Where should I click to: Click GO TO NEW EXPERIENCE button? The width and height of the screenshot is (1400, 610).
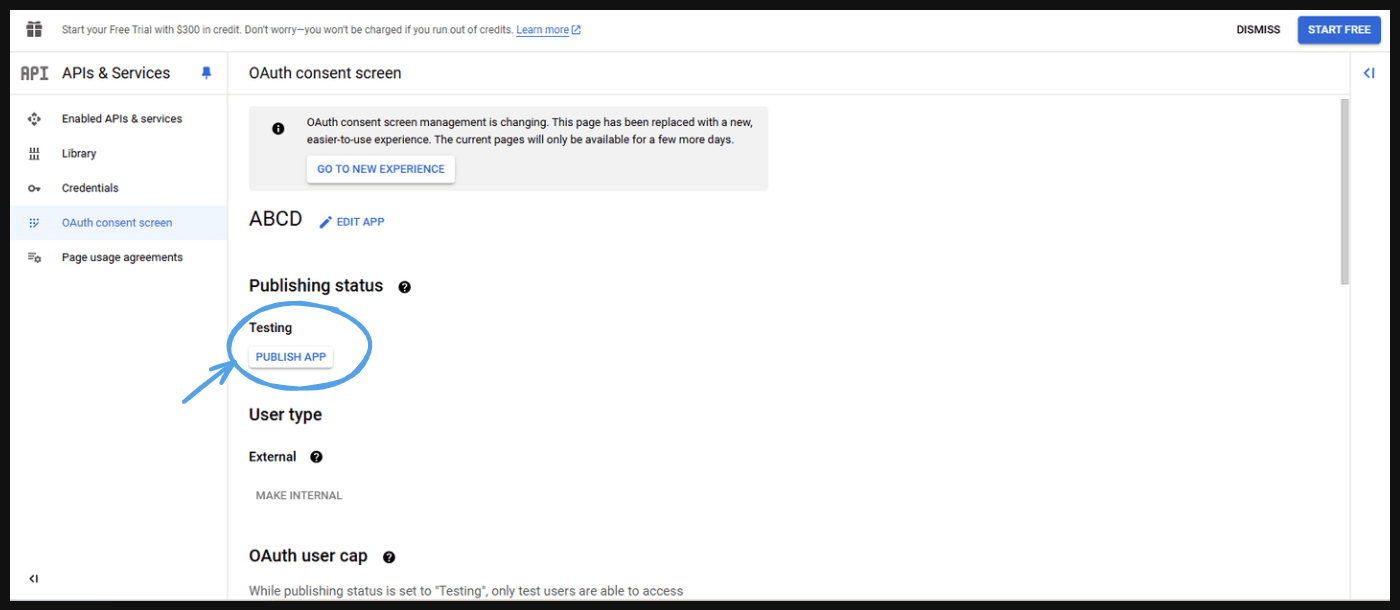[381, 169]
